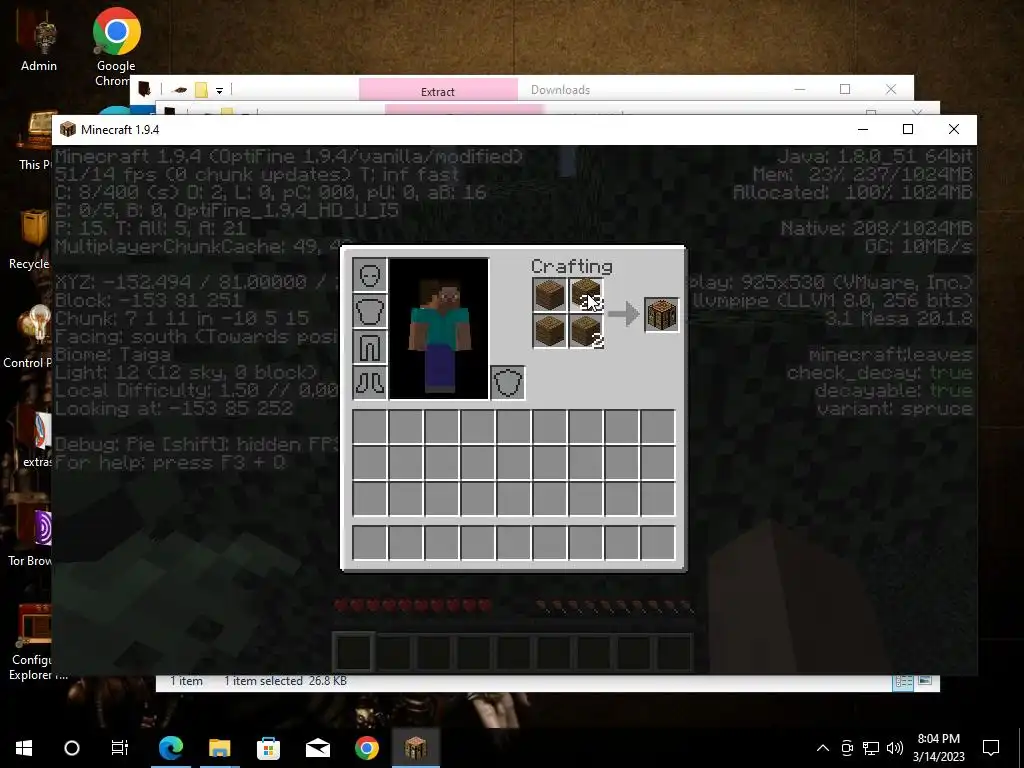
Task: Open Google Chrome from the taskbar
Action: (x=366, y=748)
